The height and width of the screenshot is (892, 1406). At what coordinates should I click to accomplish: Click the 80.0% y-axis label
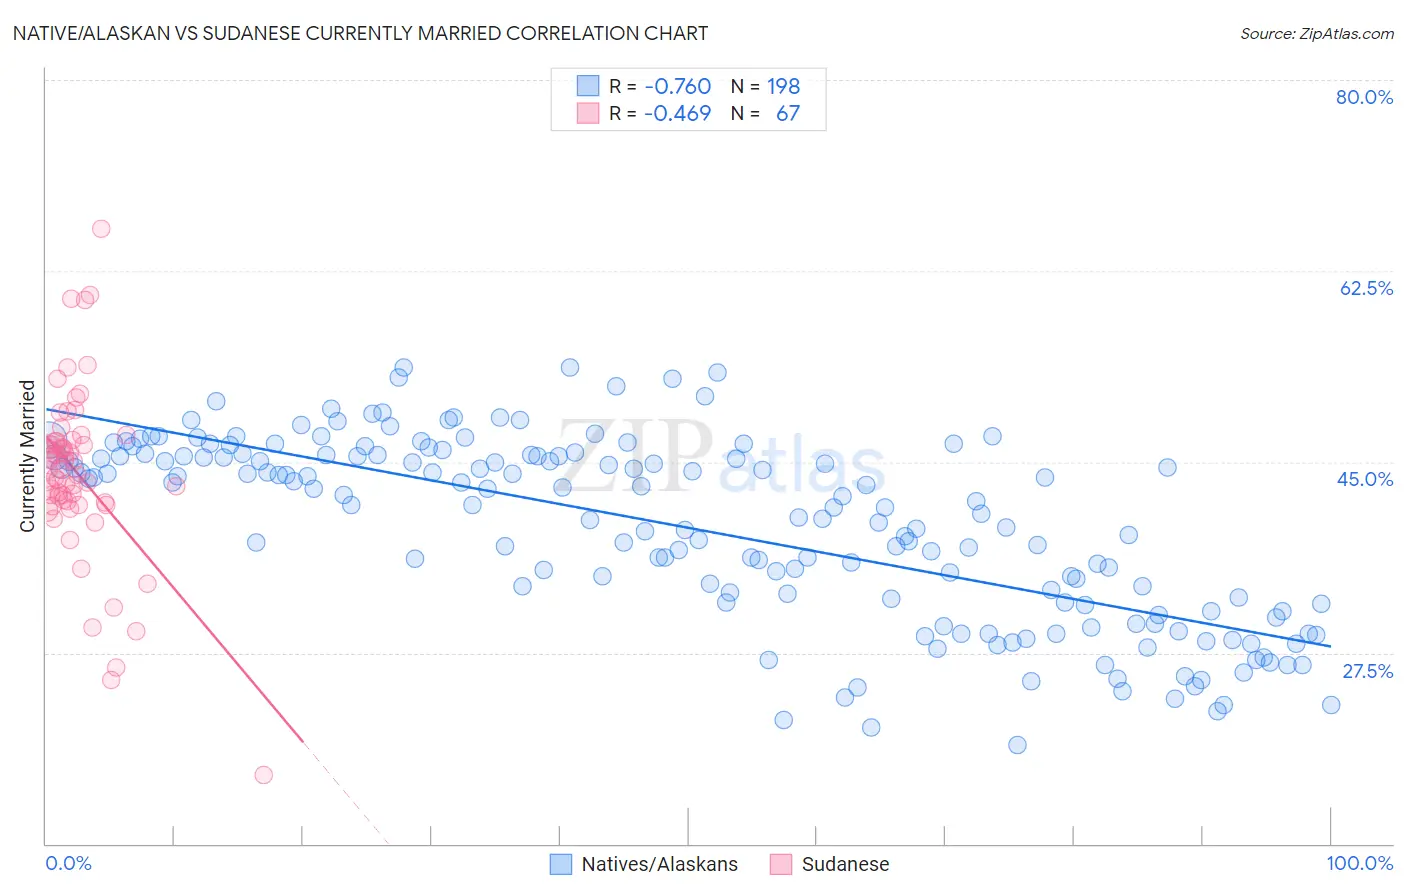pos(1365,97)
